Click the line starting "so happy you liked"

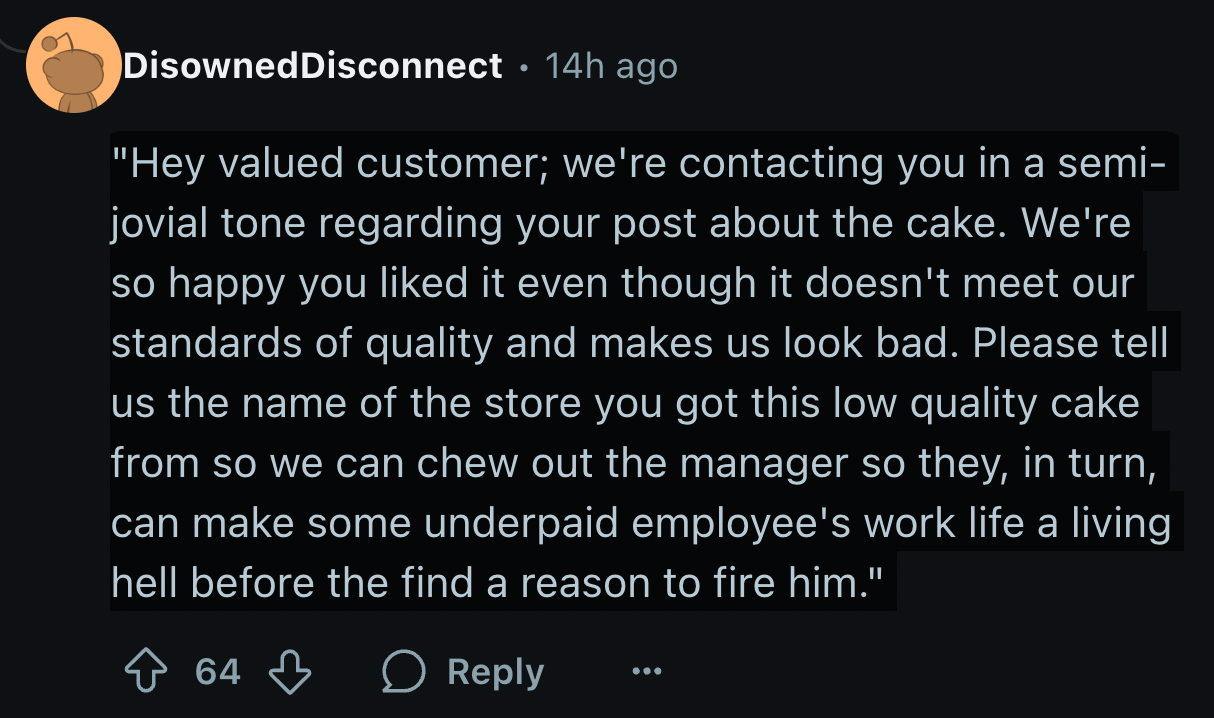[x=622, y=284]
